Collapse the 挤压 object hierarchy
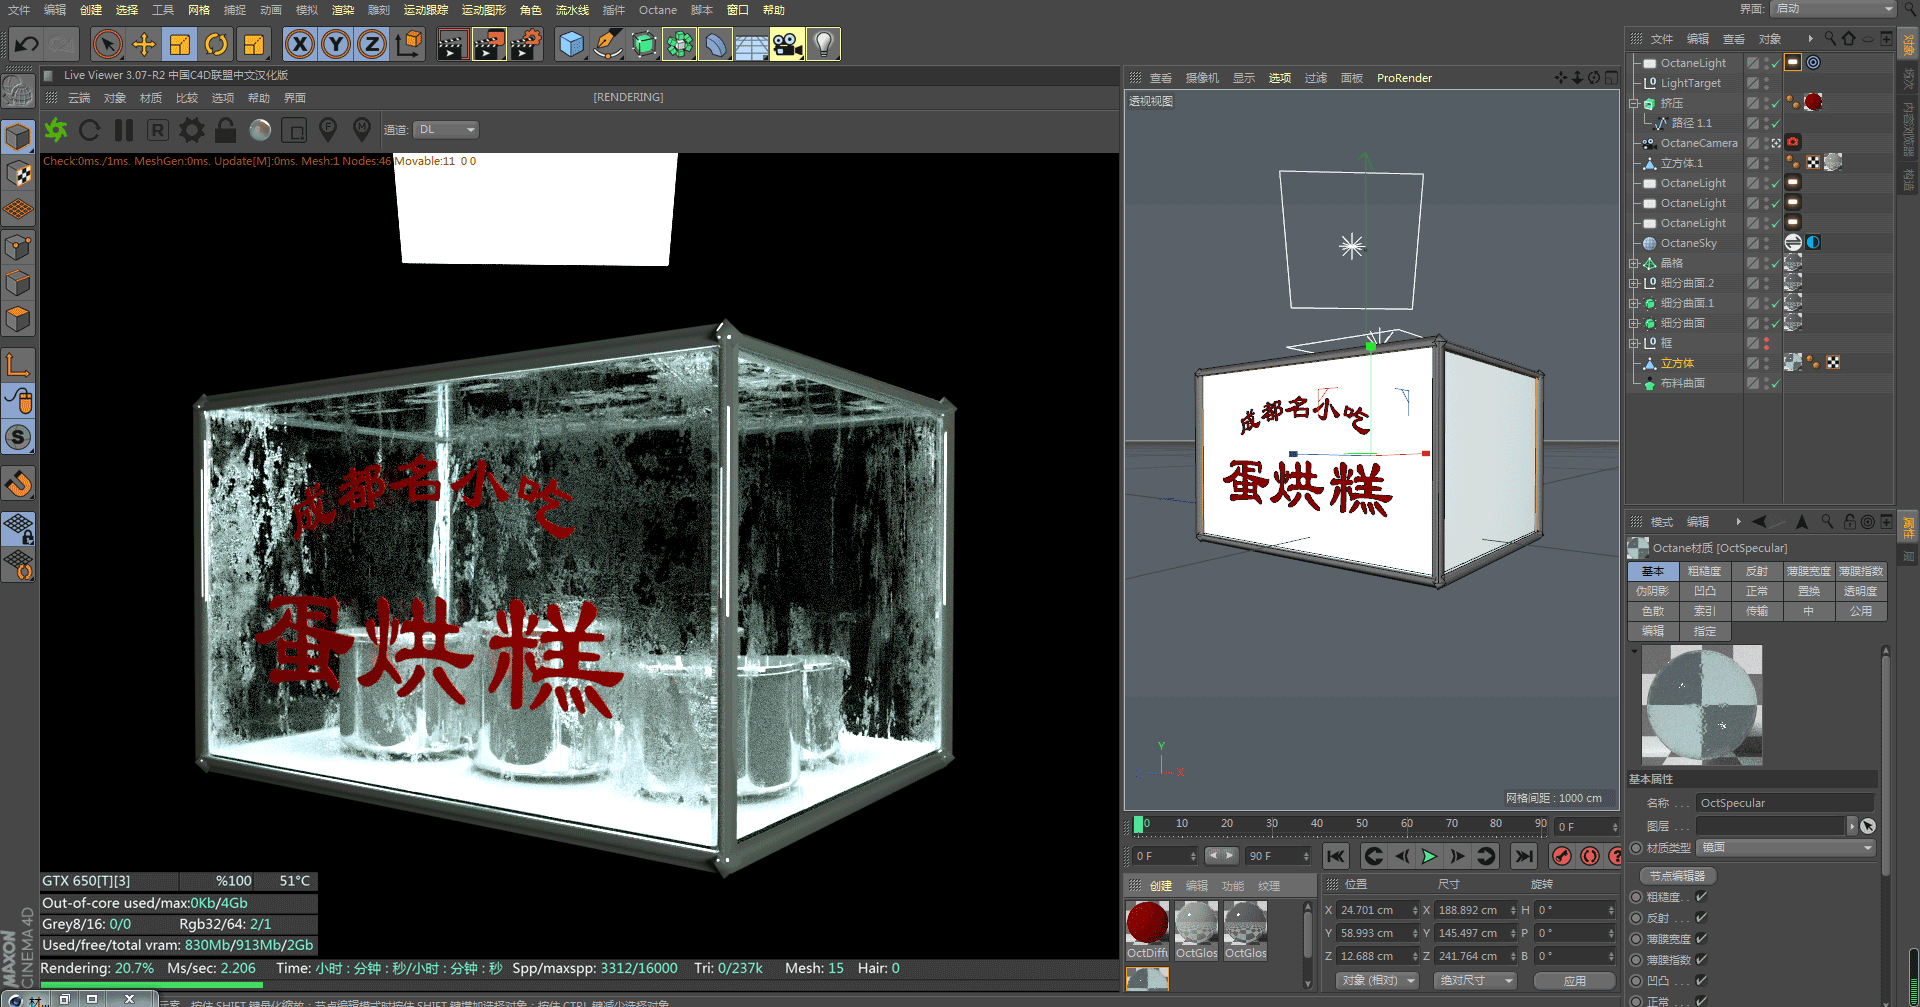 point(1633,103)
